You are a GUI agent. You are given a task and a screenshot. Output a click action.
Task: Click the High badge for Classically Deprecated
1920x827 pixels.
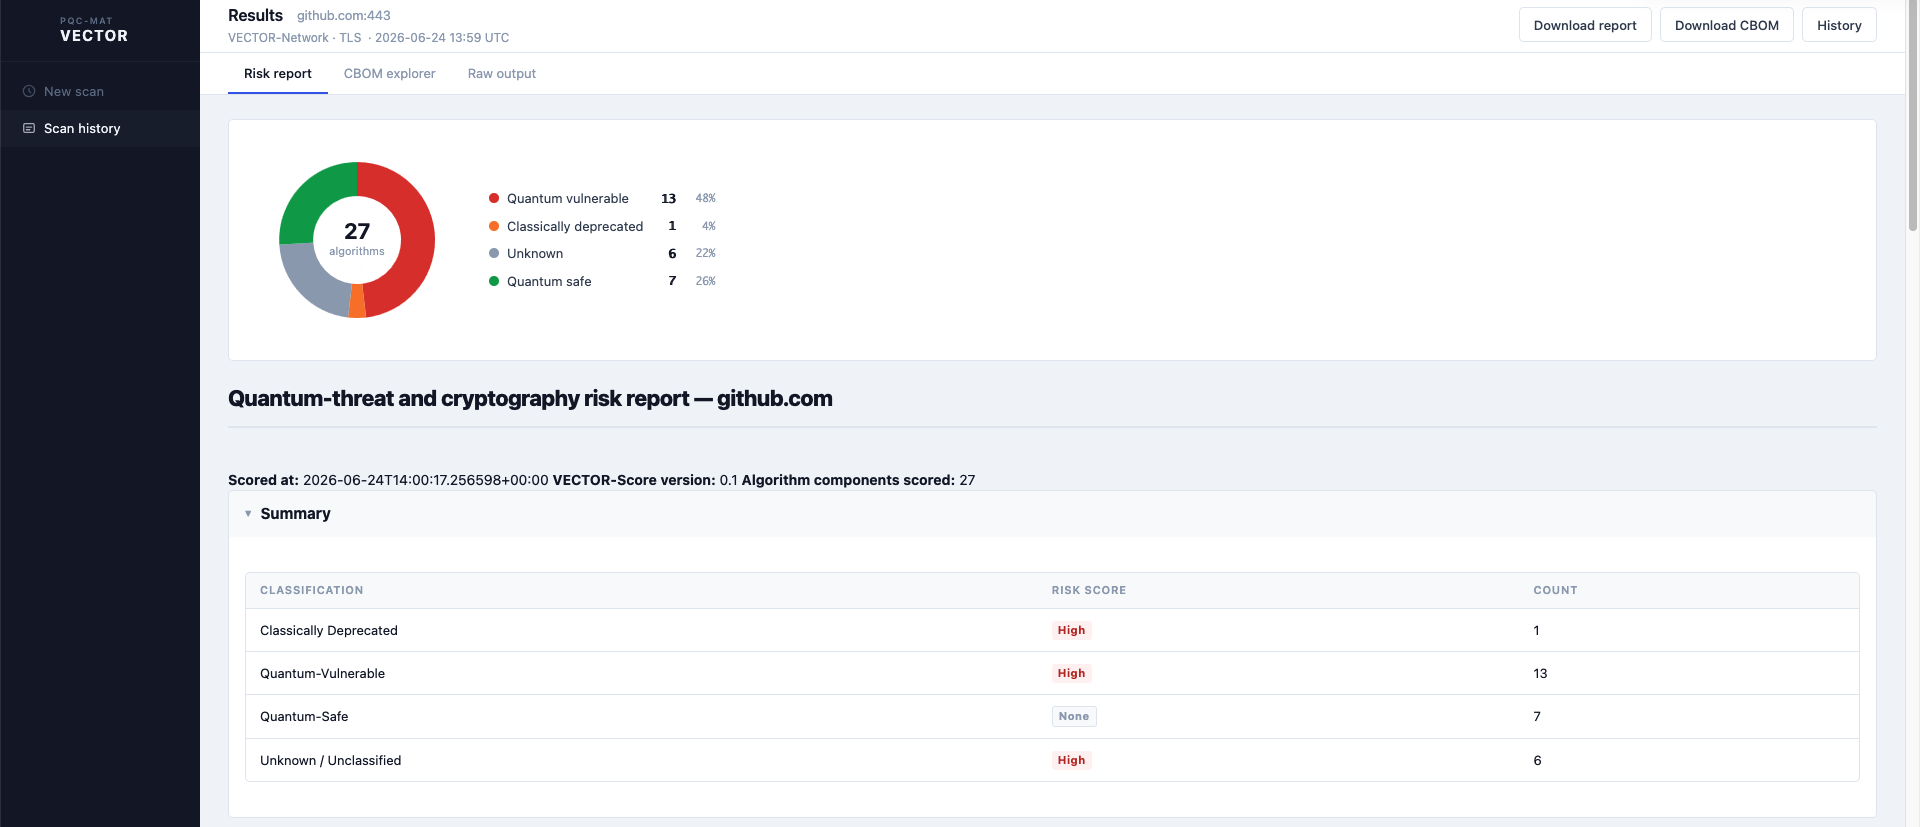(x=1071, y=630)
